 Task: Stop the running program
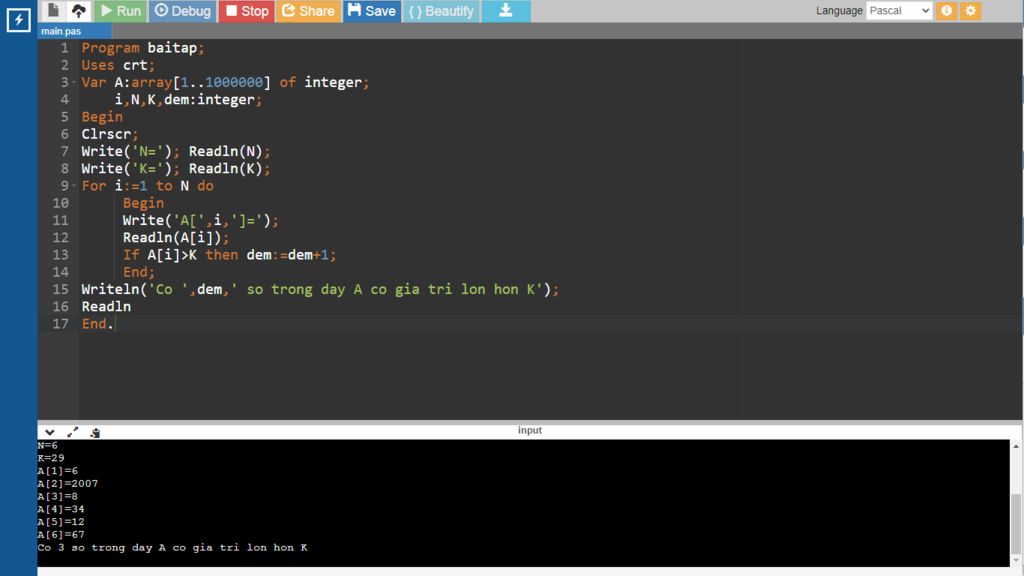point(247,10)
